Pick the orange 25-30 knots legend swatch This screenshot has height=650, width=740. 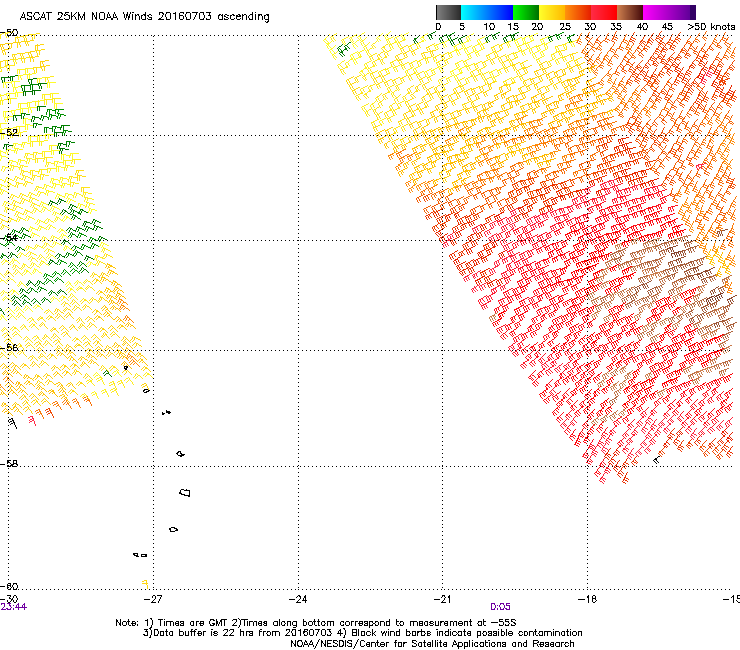point(578,12)
